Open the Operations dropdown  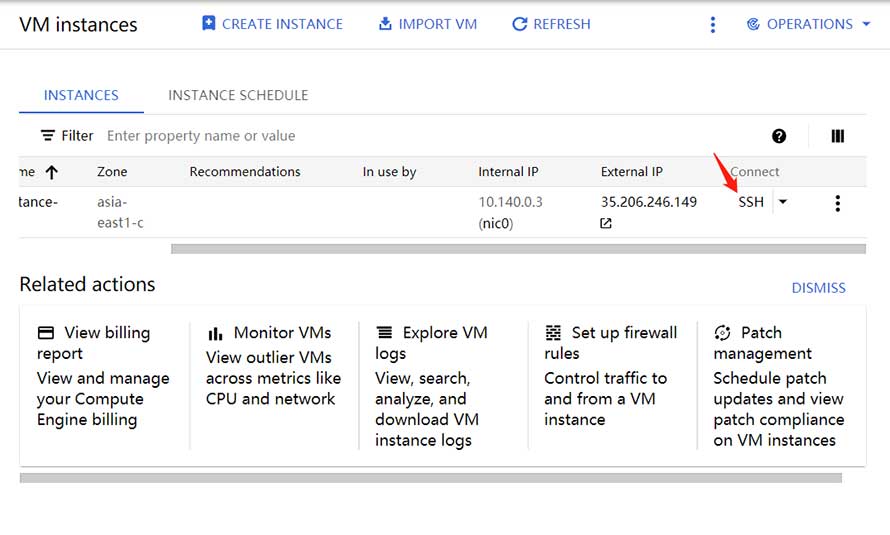(x=809, y=24)
